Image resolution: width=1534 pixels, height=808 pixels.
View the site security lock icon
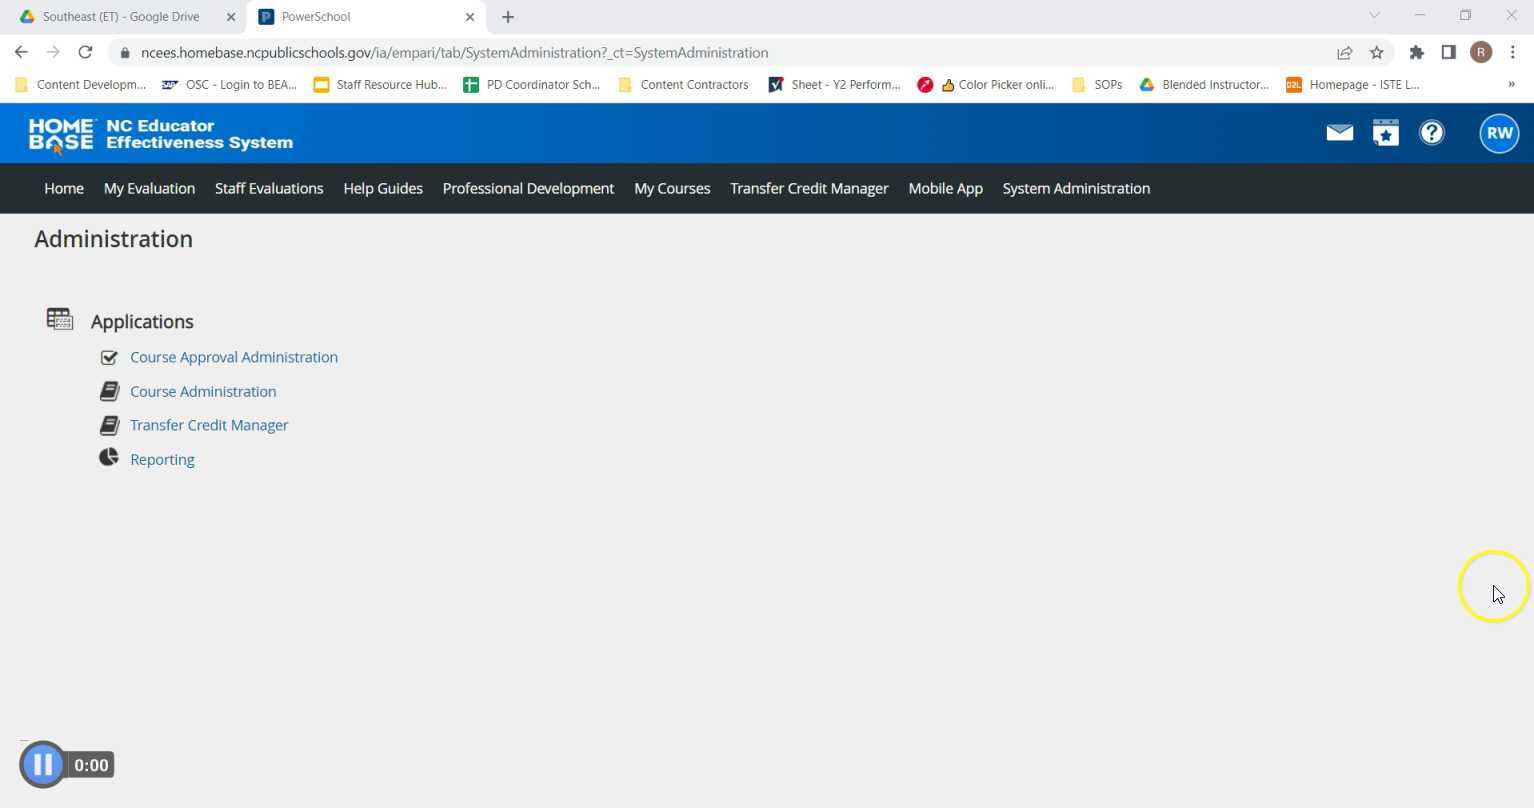tap(125, 53)
